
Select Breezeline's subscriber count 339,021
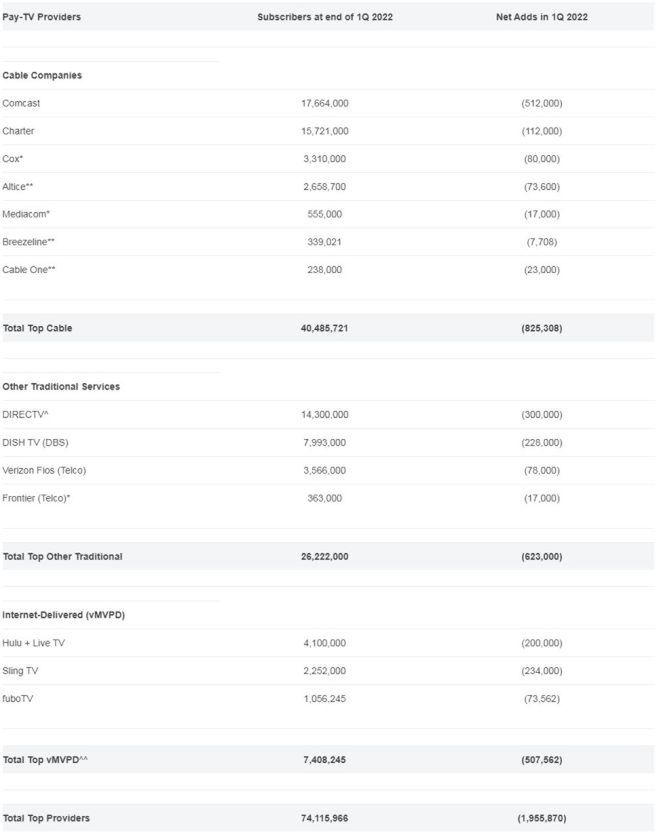click(x=324, y=242)
